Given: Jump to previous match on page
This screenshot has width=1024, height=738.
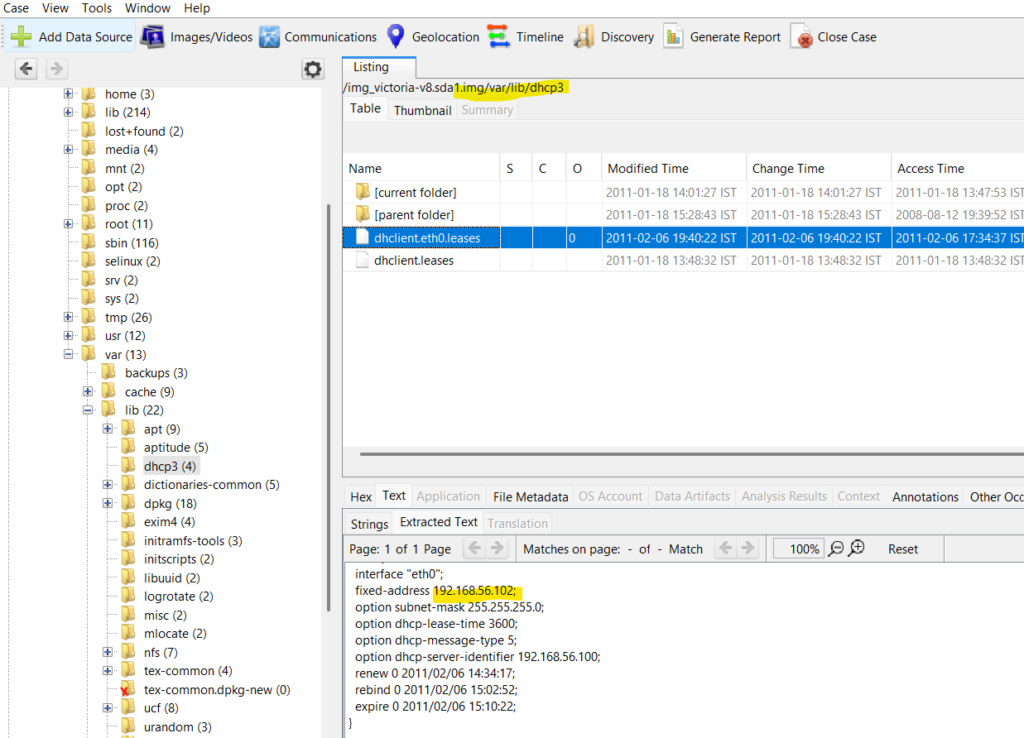Looking at the screenshot, I should [x=725, y=549].
